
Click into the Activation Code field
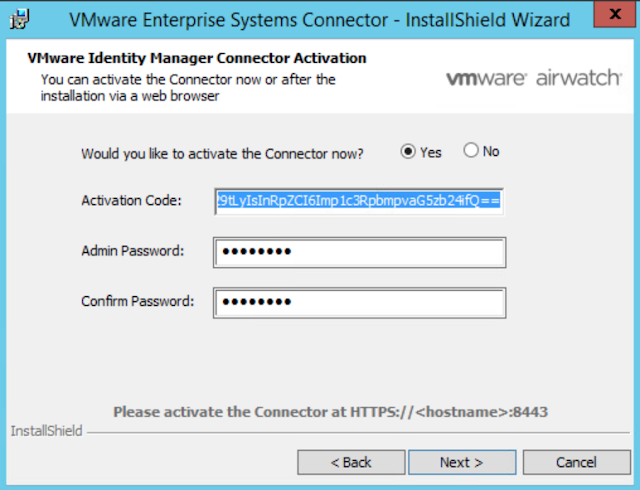pos(359,201)
